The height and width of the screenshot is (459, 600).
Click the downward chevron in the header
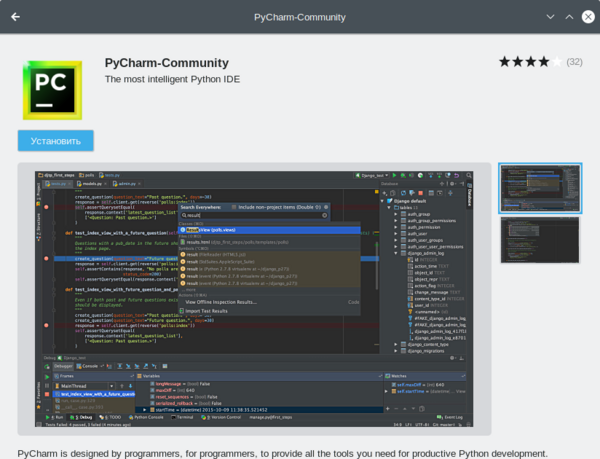click(550, 17)
